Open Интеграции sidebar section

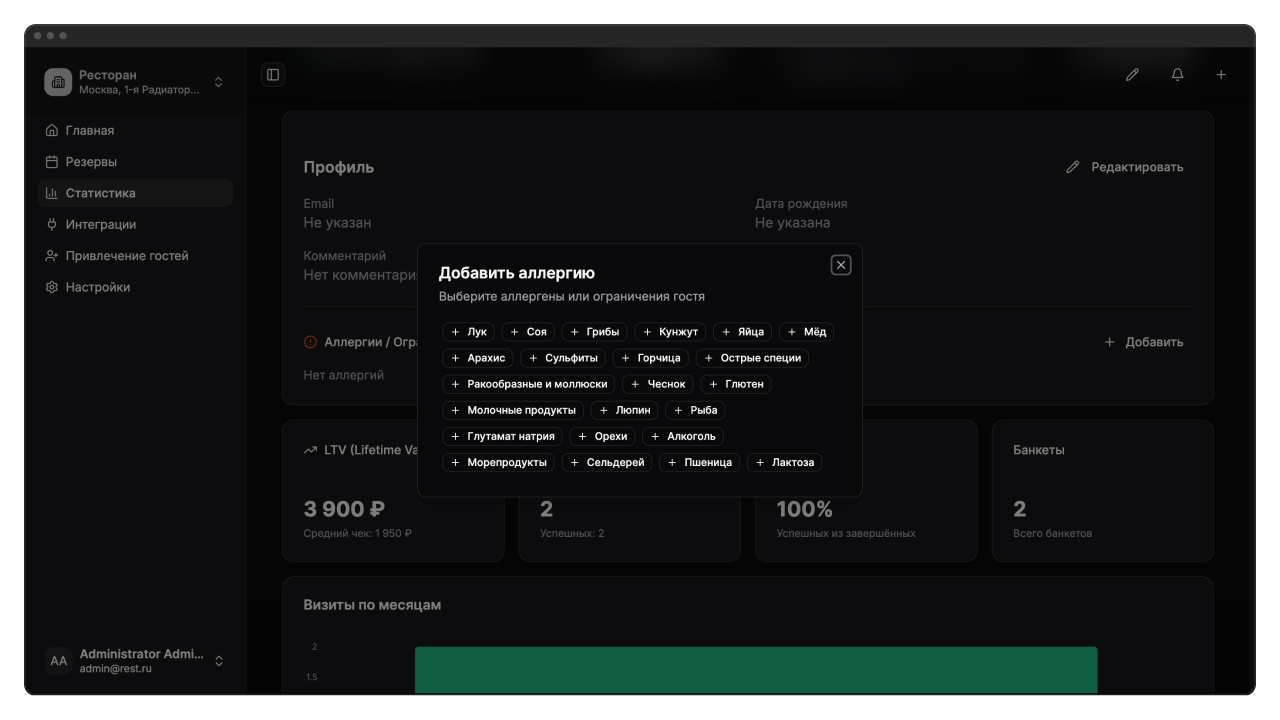coord(100,225)
